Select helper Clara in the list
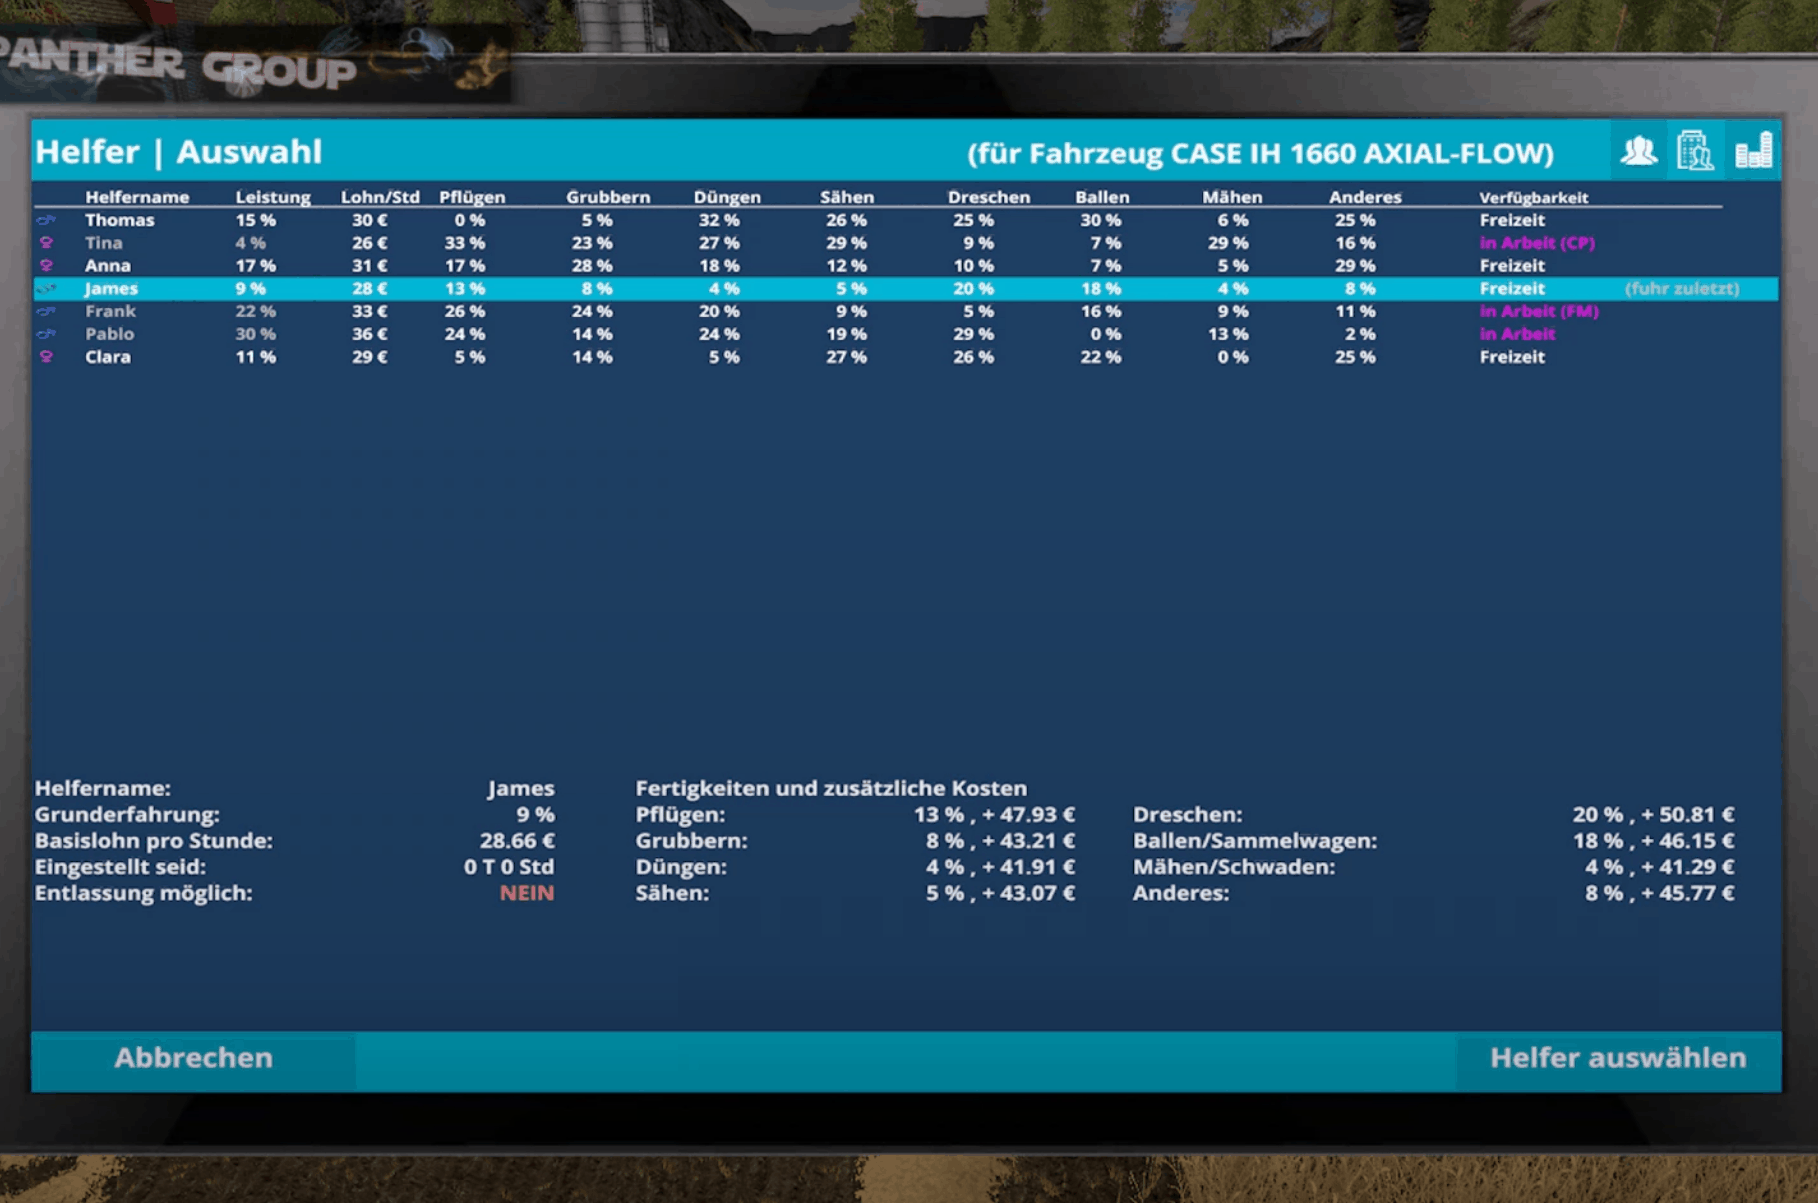Screen dimensions: 1818x1203 107,357
